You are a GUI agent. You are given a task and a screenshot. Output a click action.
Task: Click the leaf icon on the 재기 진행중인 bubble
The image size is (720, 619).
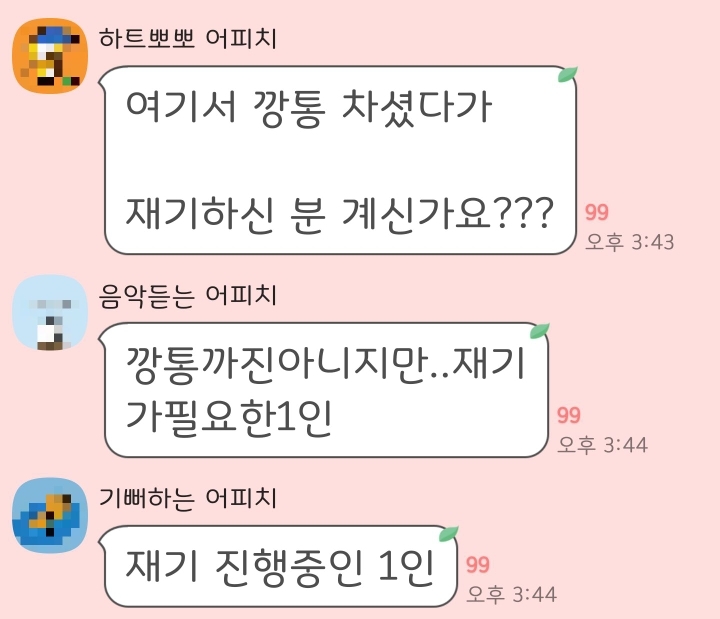(x=449, y=534)
